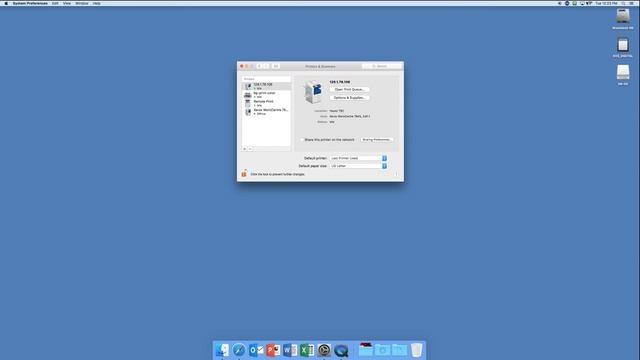Open the Apple menu
640x360 pixels.
[6, 3]
